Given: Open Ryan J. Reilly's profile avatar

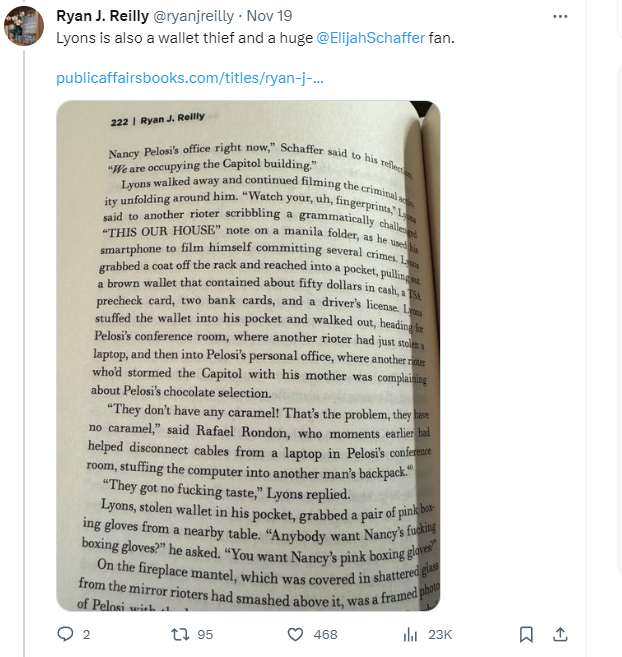Looking at the screenshot, I should pos(24,26).
